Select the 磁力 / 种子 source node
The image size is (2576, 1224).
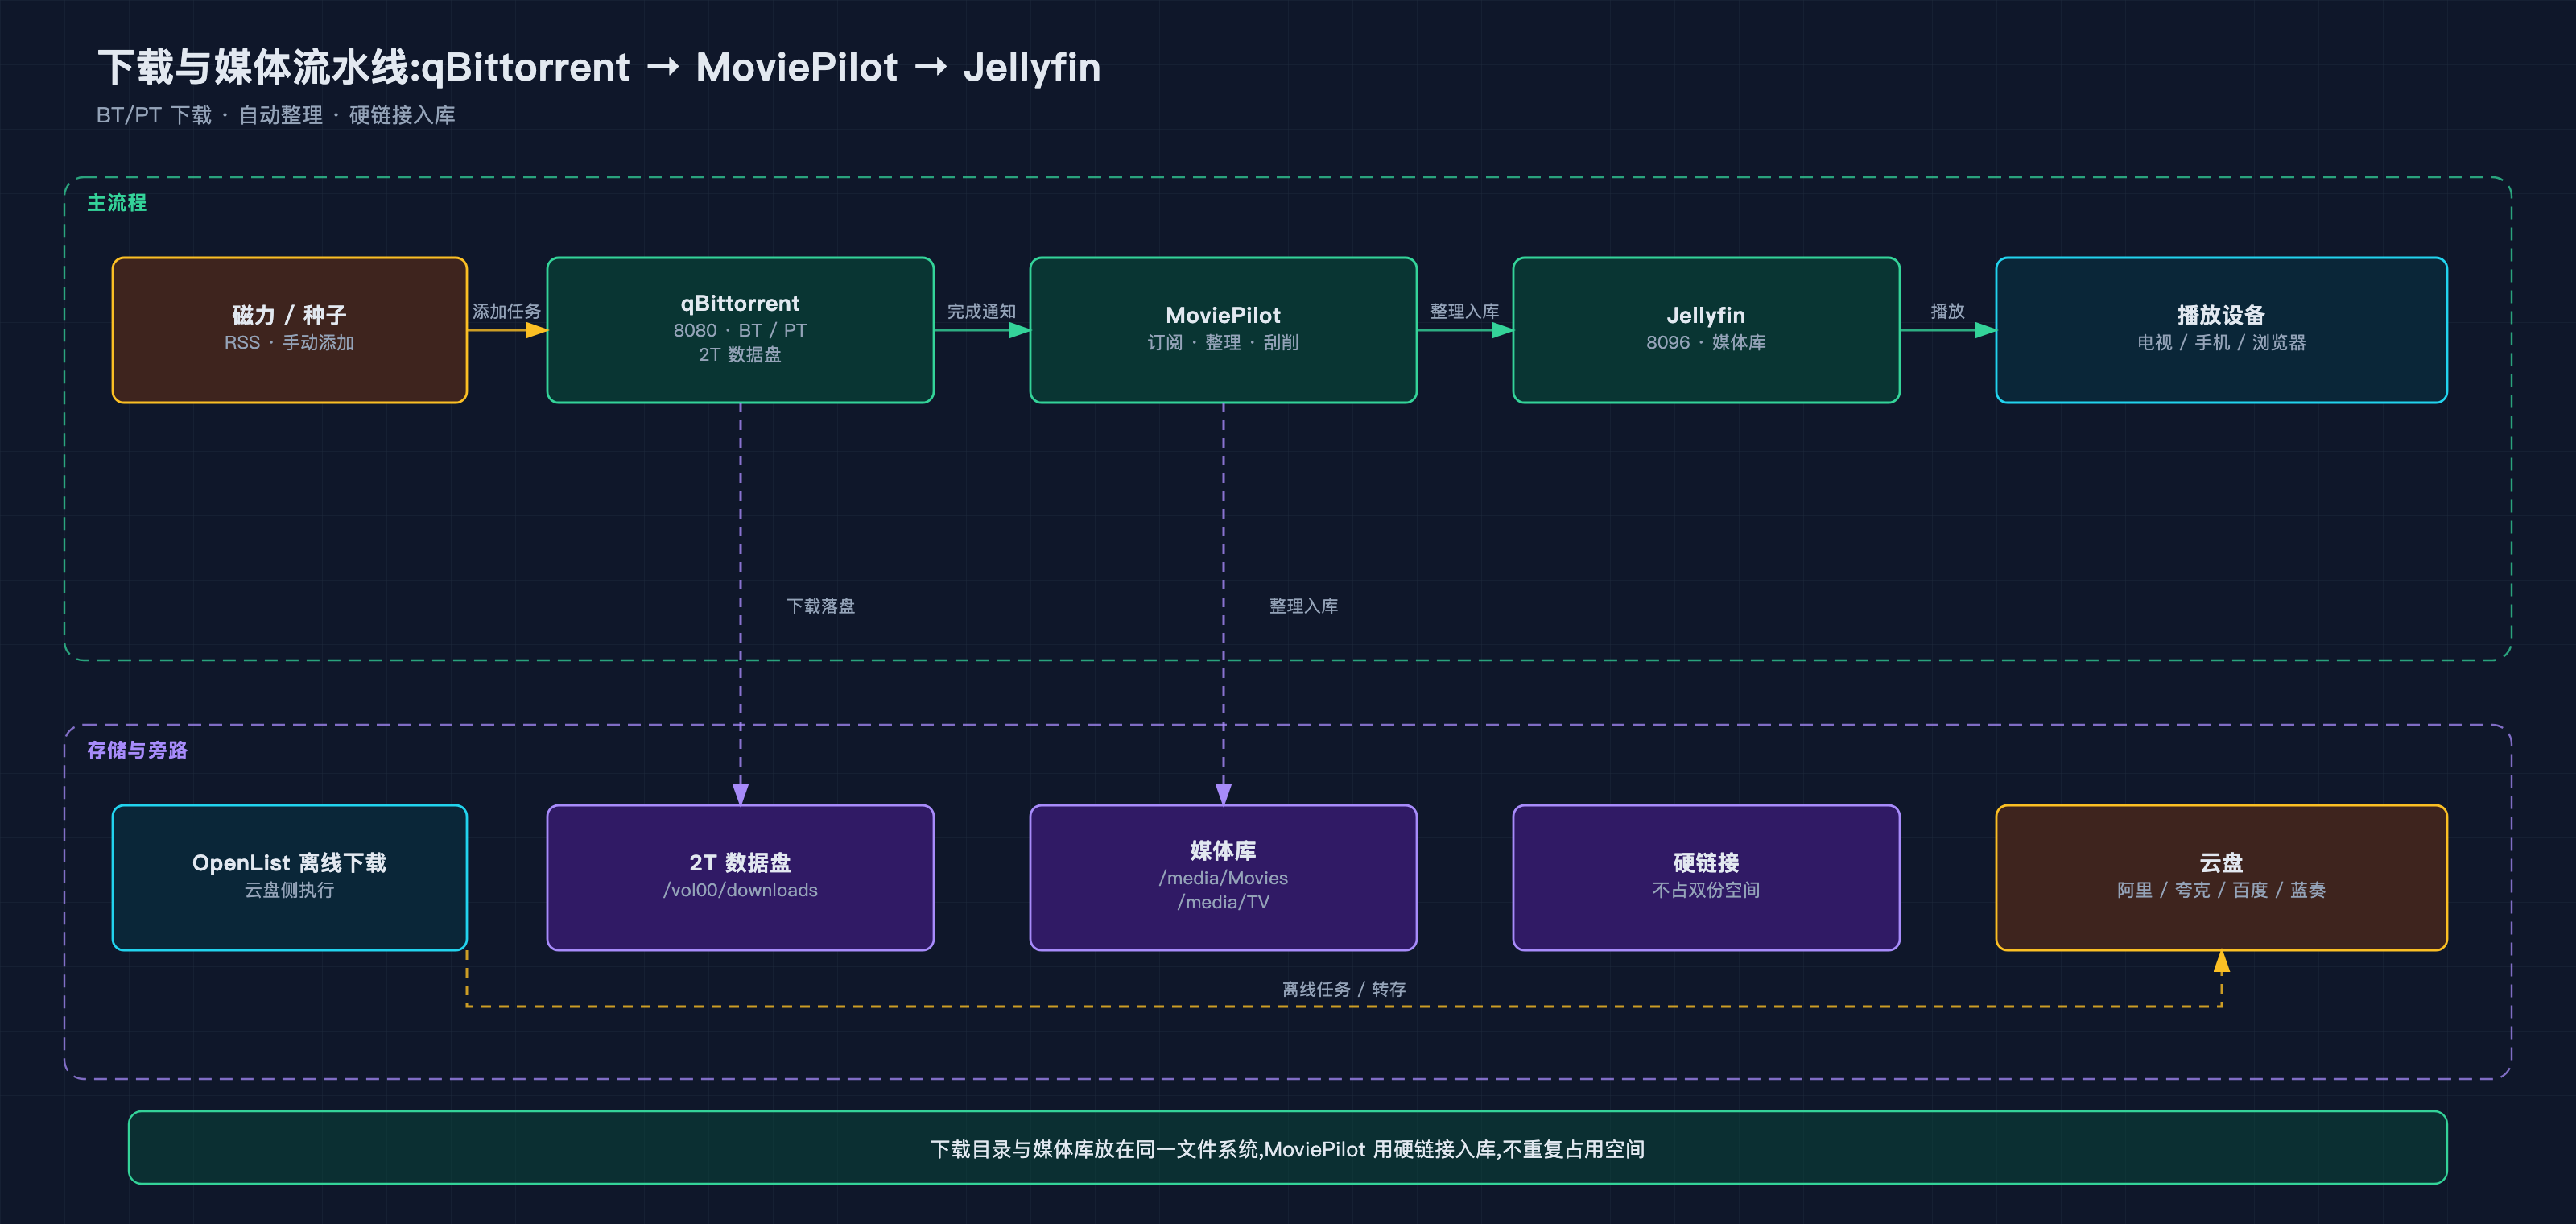(x=289, y=330)
